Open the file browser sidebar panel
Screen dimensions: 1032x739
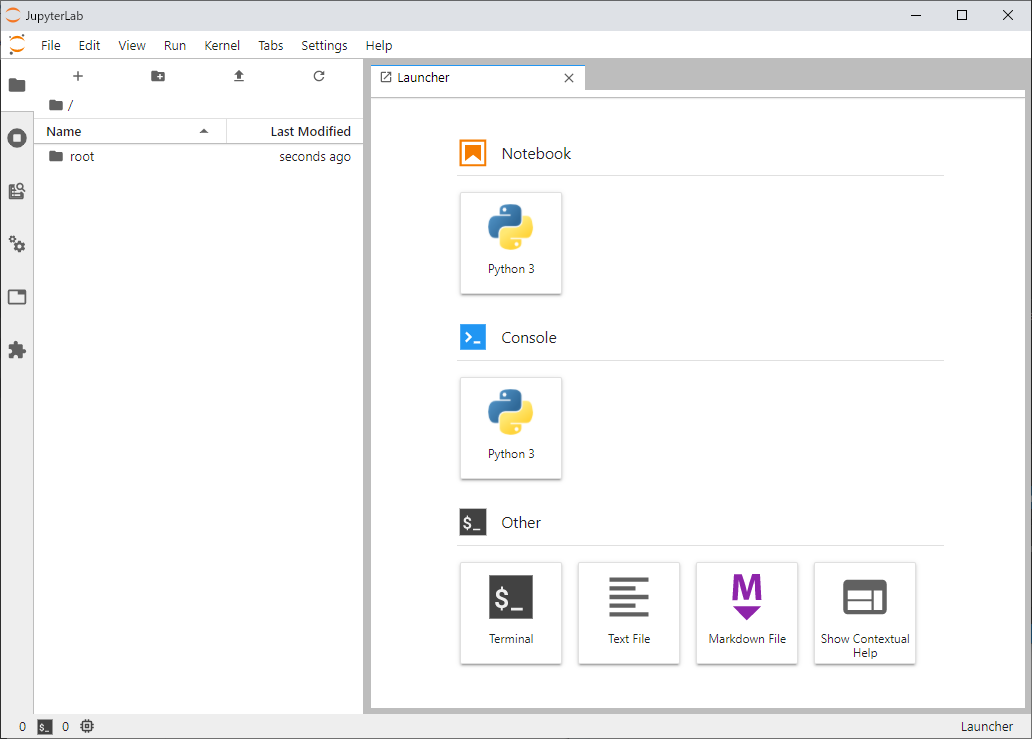[x=17, y=85]
